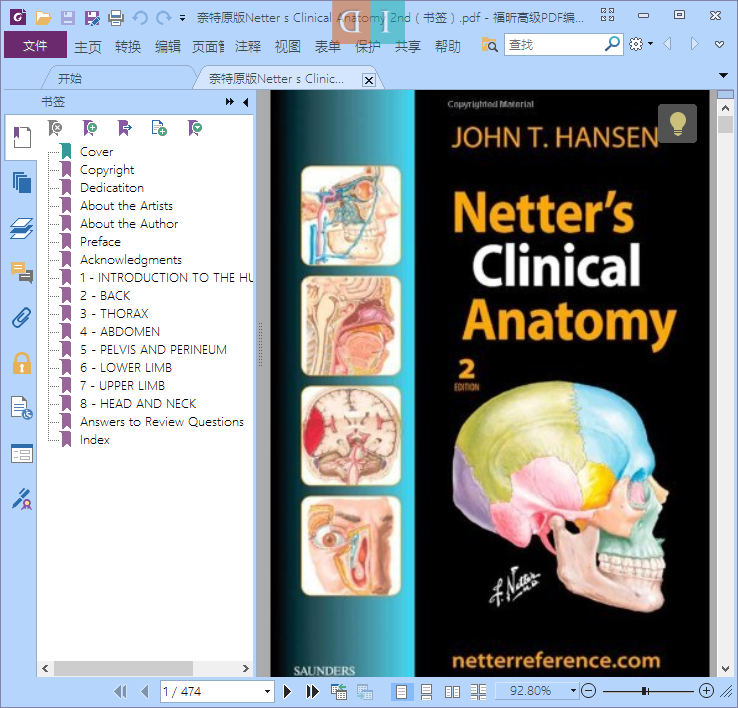Open the Security lock panel icon
This screenshot has width=738, height=708.
[22, 363]
